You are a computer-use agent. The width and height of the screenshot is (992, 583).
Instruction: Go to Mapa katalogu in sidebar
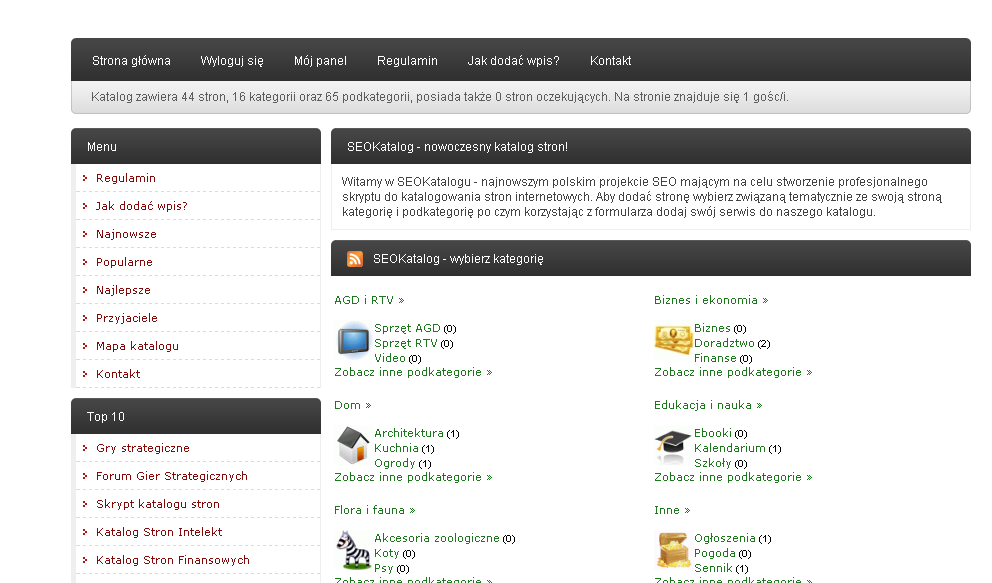point(137,346)
